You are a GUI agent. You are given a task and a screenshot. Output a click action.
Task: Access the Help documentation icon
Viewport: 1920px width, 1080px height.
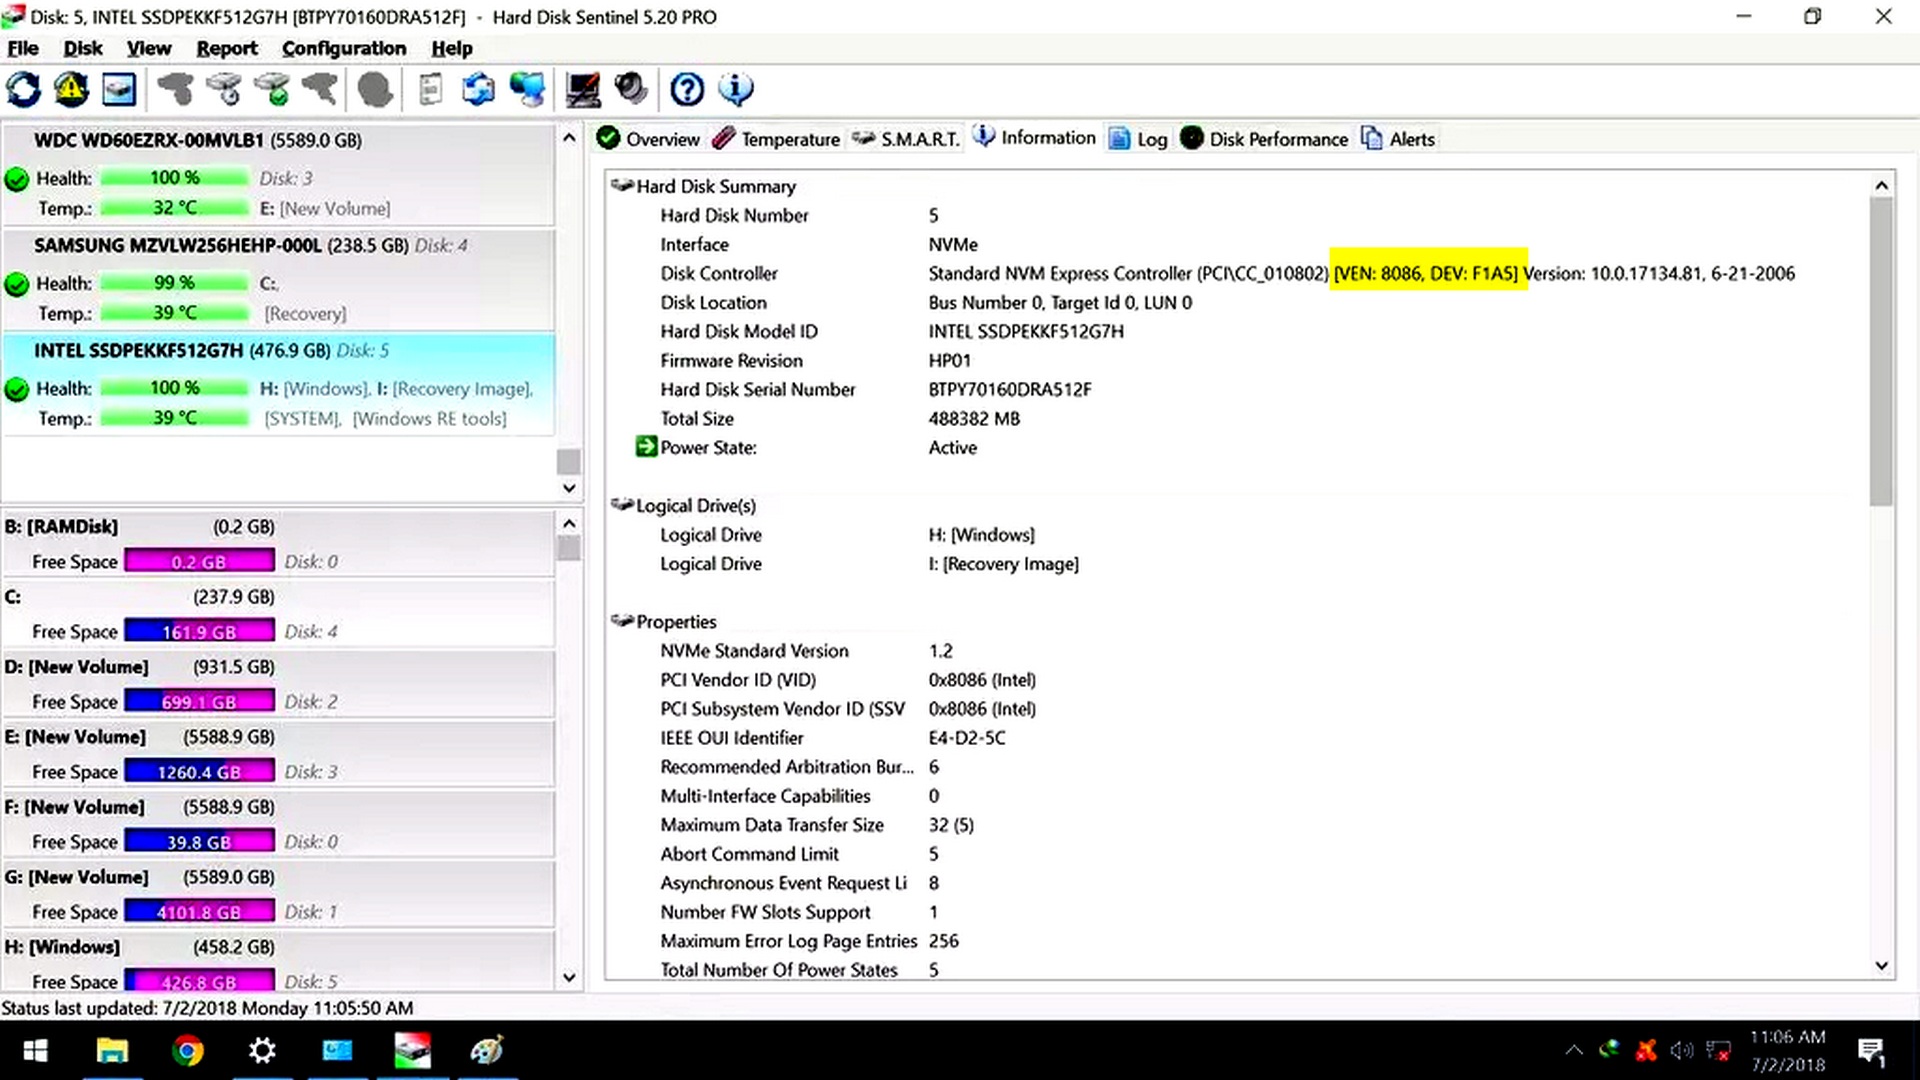pos(686,87)
